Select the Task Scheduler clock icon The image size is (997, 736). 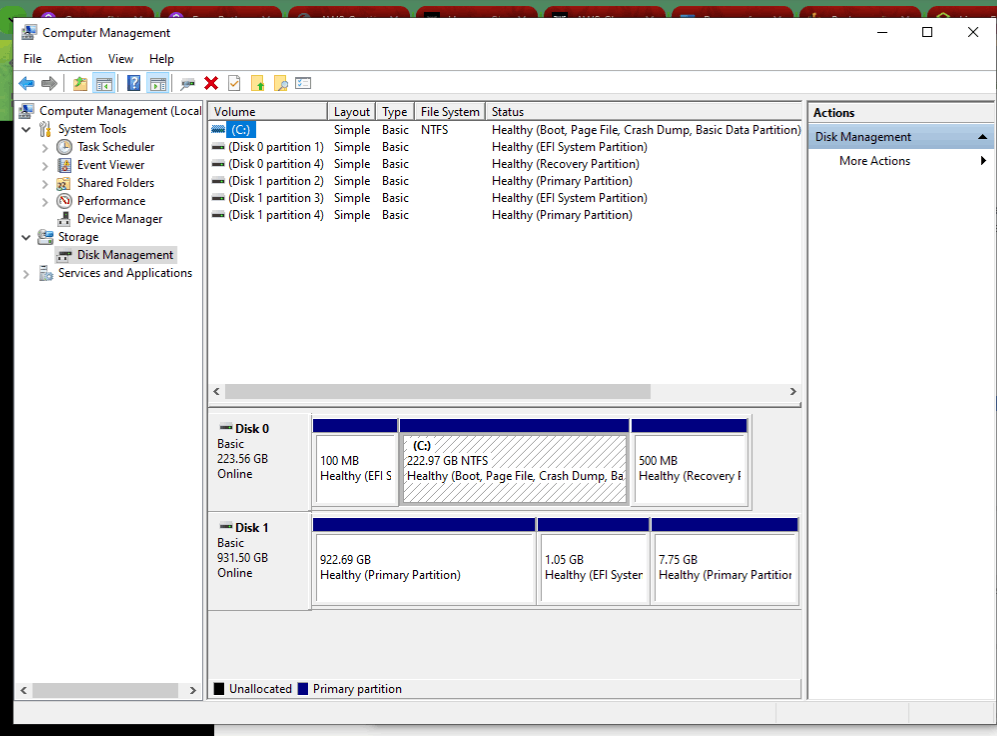pos(64,147)
